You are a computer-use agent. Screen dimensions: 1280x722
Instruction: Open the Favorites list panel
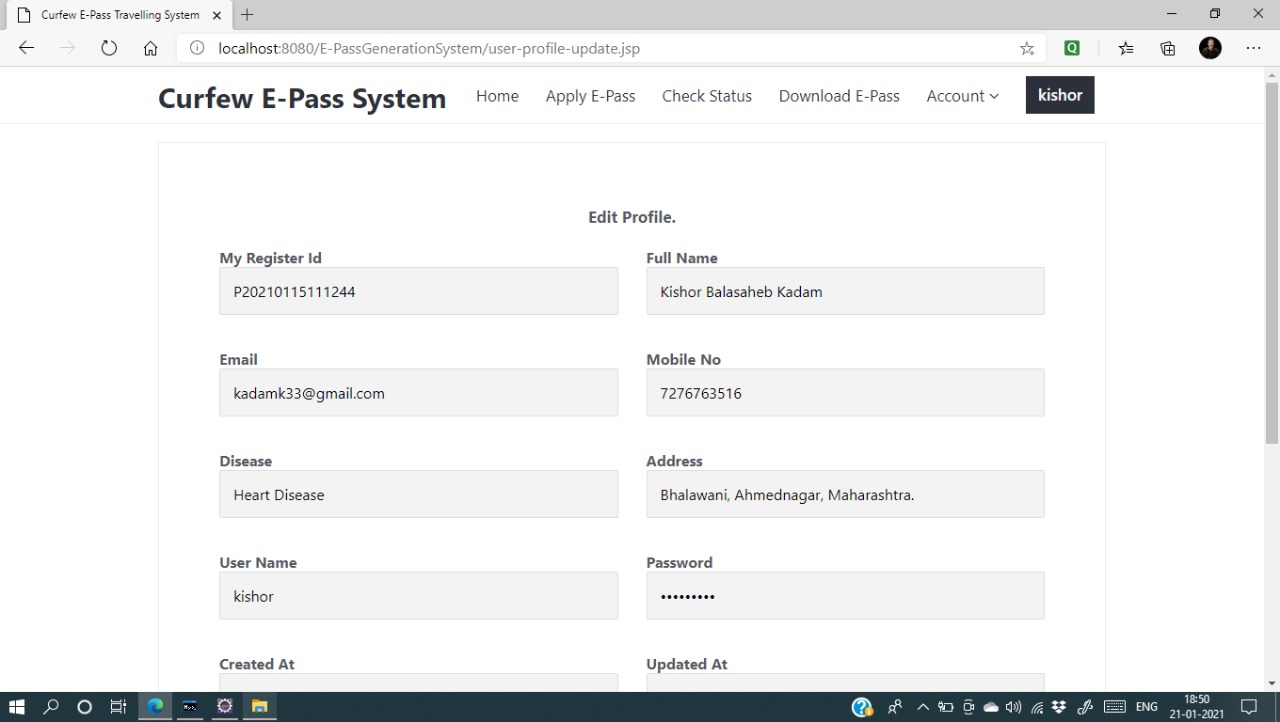point(1126,48)
